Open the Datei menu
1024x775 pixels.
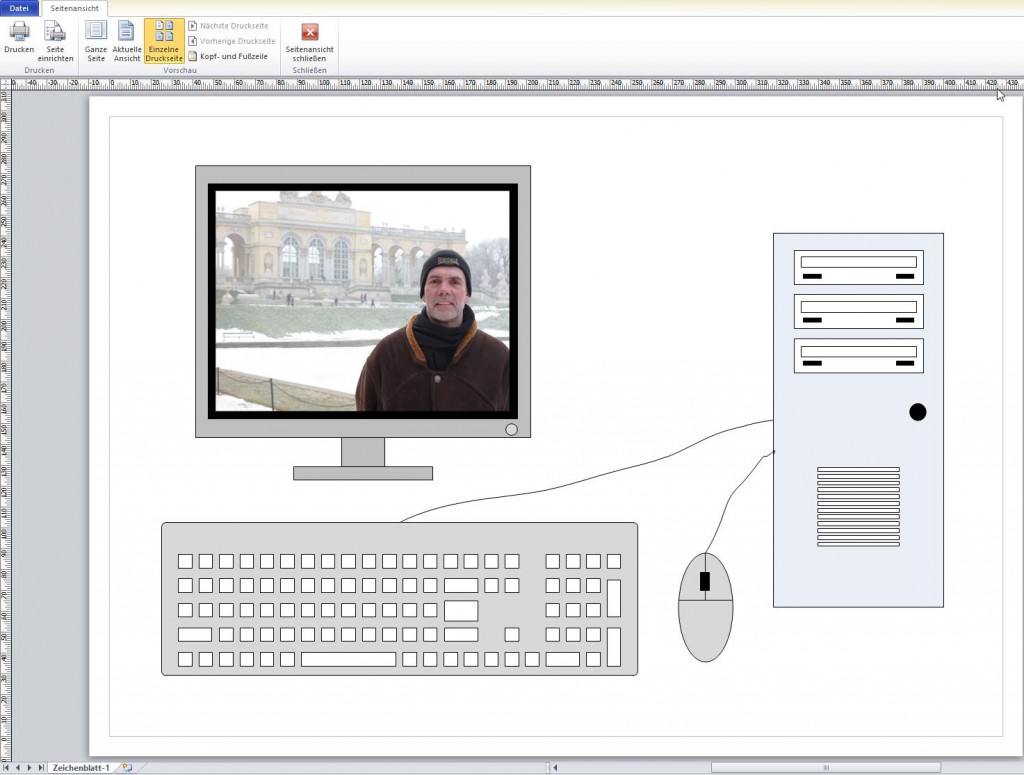pyautogui.click(x=18, y=8)
